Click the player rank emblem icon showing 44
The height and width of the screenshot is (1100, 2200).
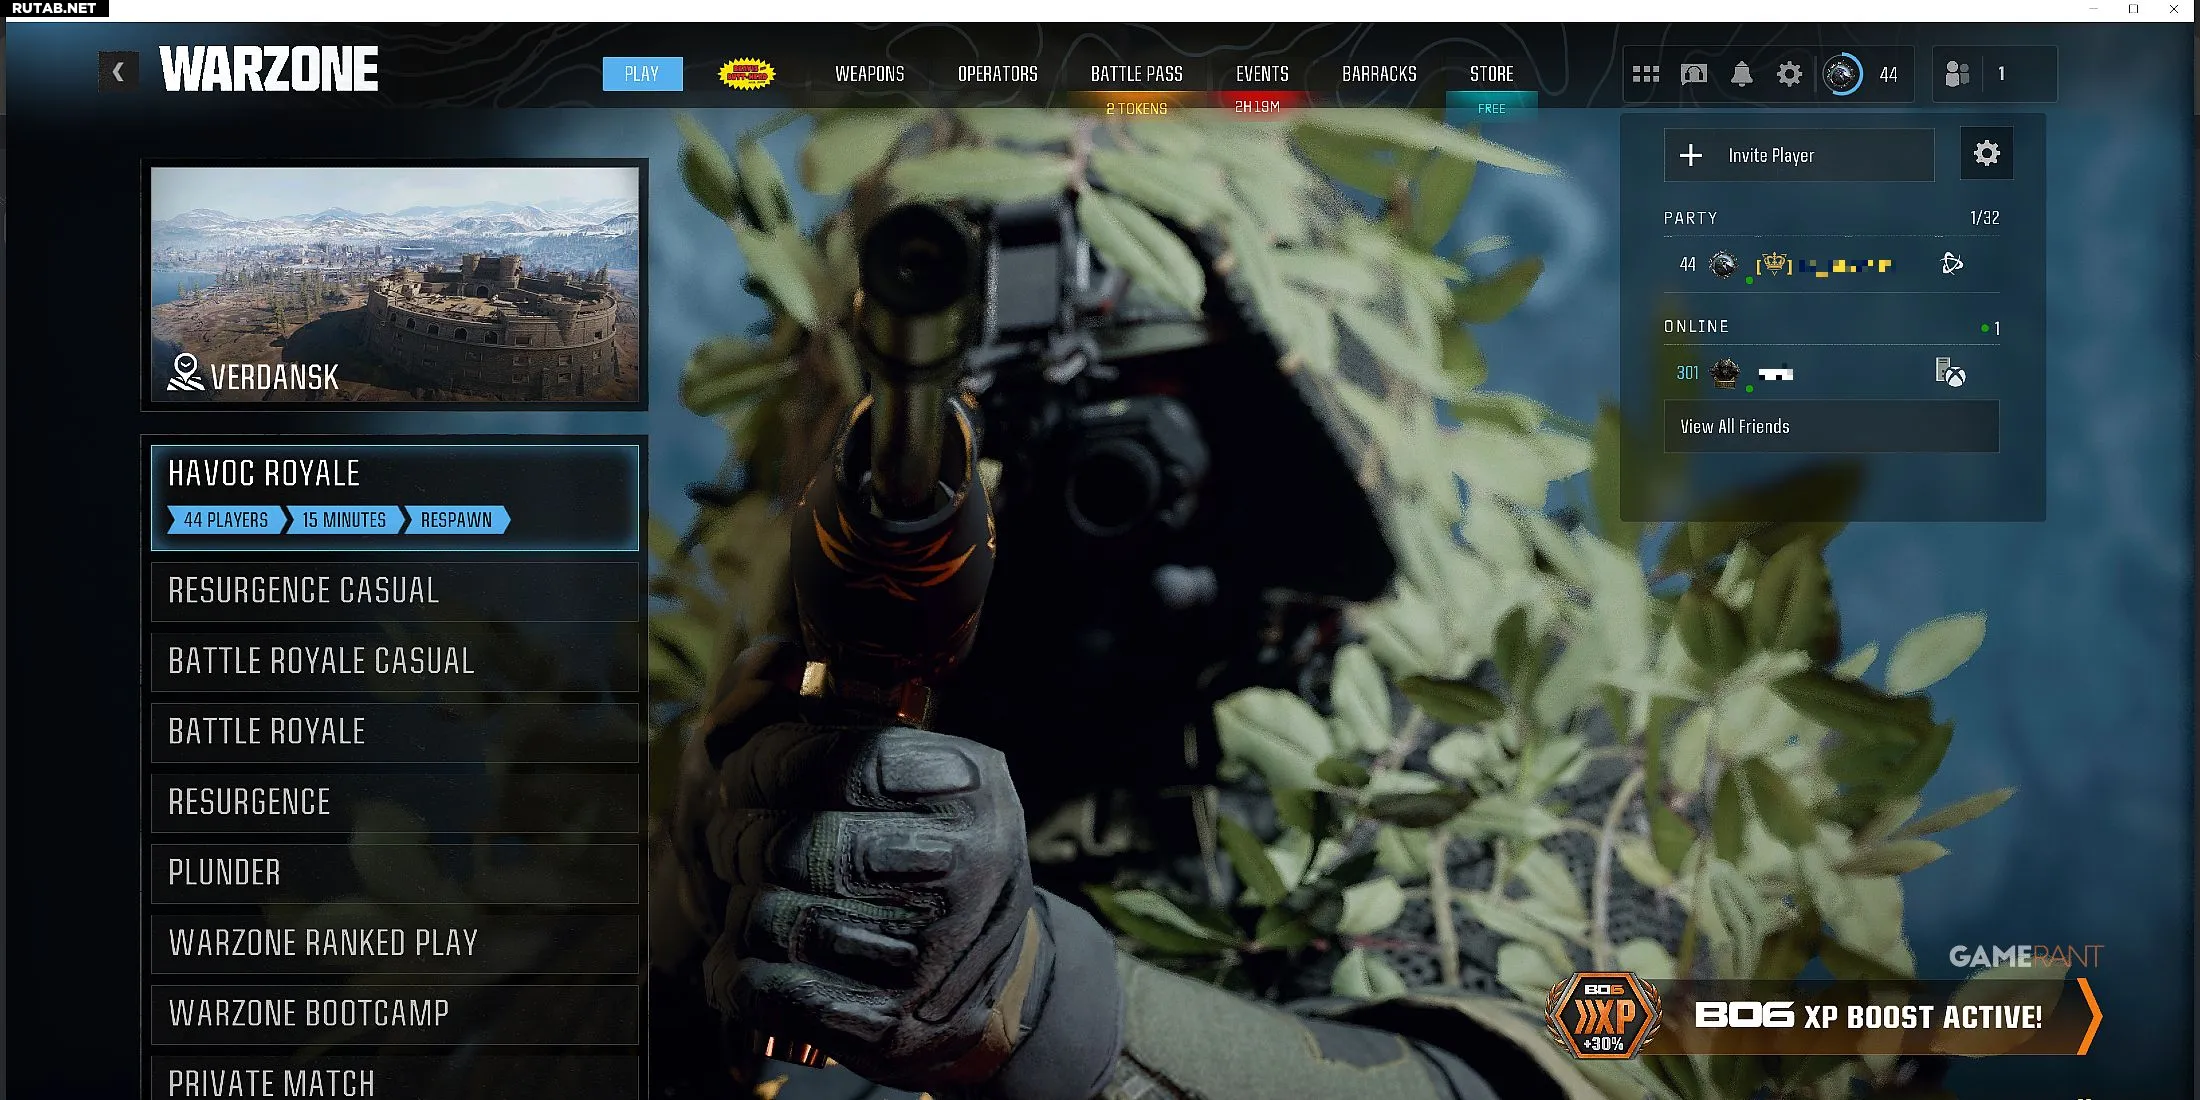(x=1842, y=74)
